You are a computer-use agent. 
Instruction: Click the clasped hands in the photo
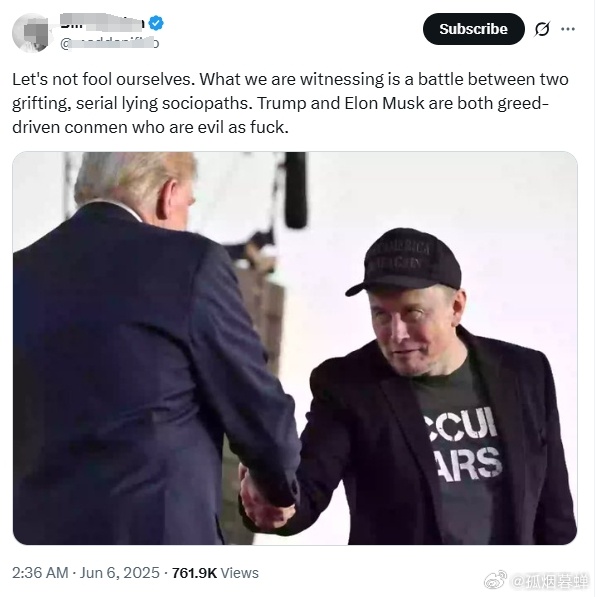(x=267, y=497)
